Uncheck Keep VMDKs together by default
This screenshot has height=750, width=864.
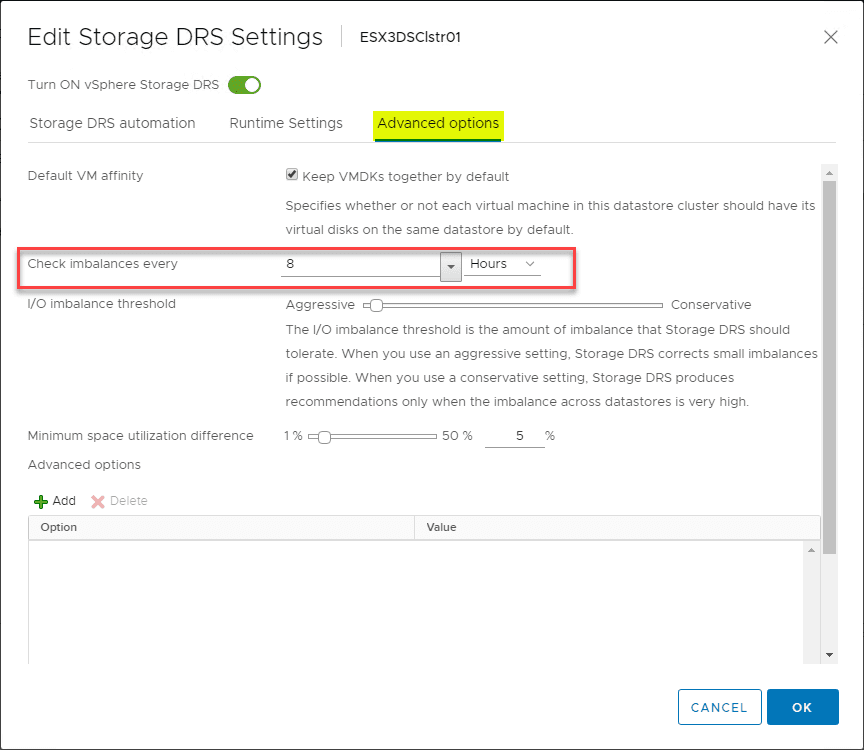click(292, 175)
